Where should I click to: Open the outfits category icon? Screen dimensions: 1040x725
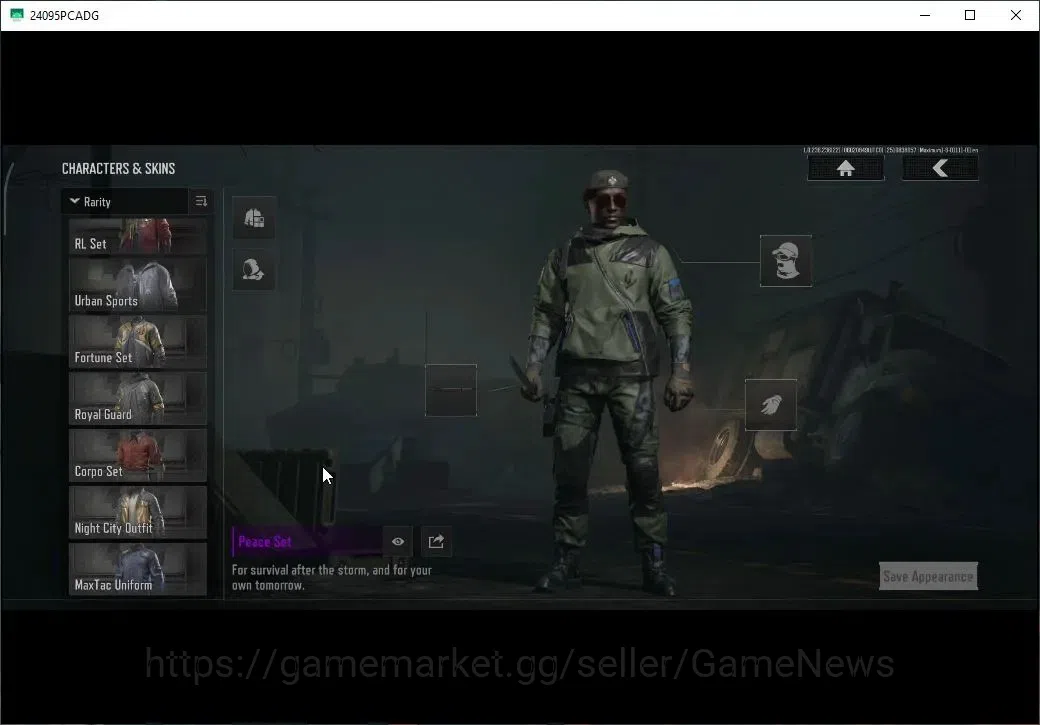254,217
